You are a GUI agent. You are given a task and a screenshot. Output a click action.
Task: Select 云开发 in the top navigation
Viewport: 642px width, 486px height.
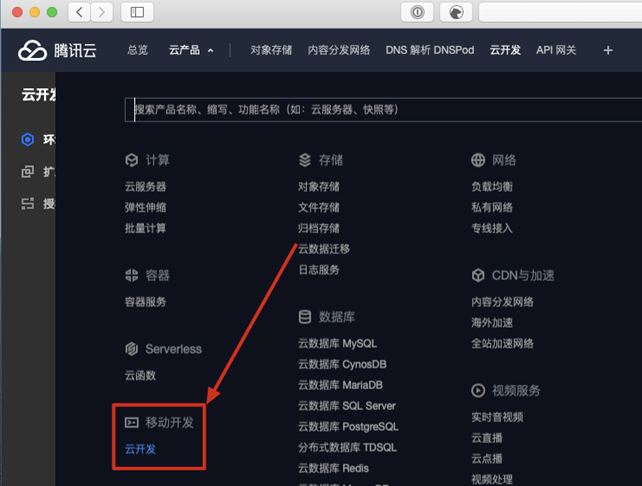(505, 50)
